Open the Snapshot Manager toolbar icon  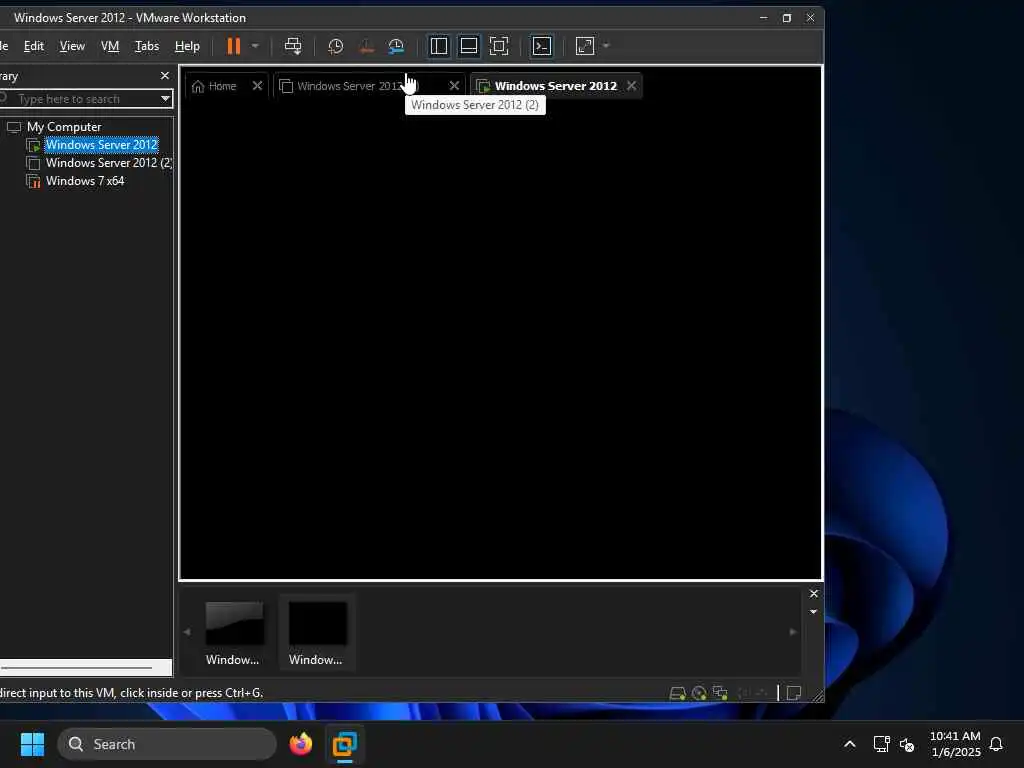tap(396, 46)
